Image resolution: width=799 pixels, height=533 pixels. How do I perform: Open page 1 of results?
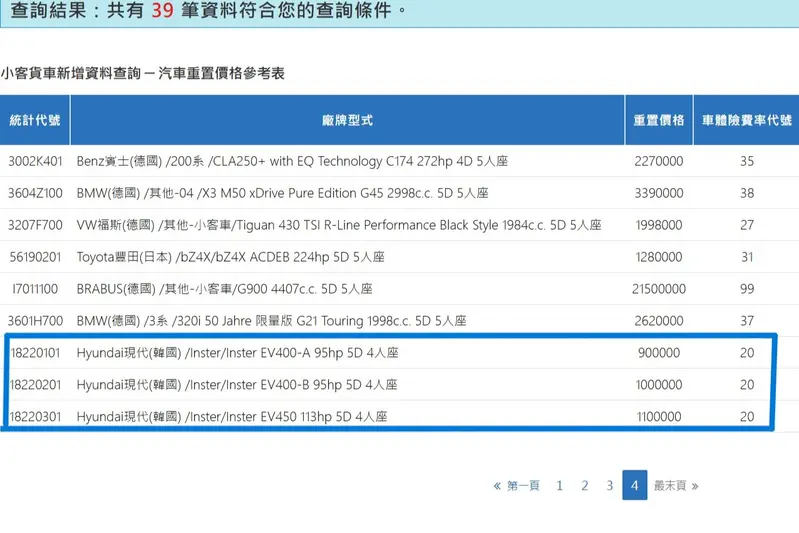click(x=559, y=486)
